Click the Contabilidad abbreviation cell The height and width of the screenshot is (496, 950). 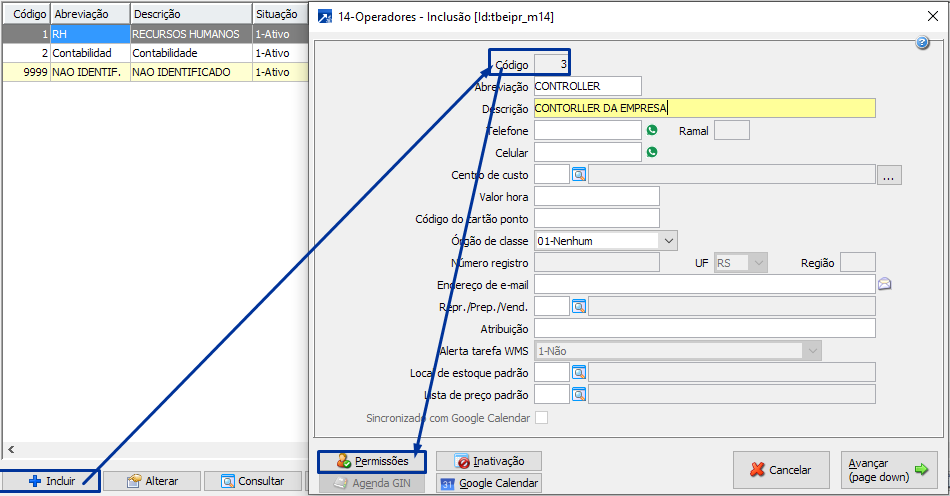(x=90, y=53)
